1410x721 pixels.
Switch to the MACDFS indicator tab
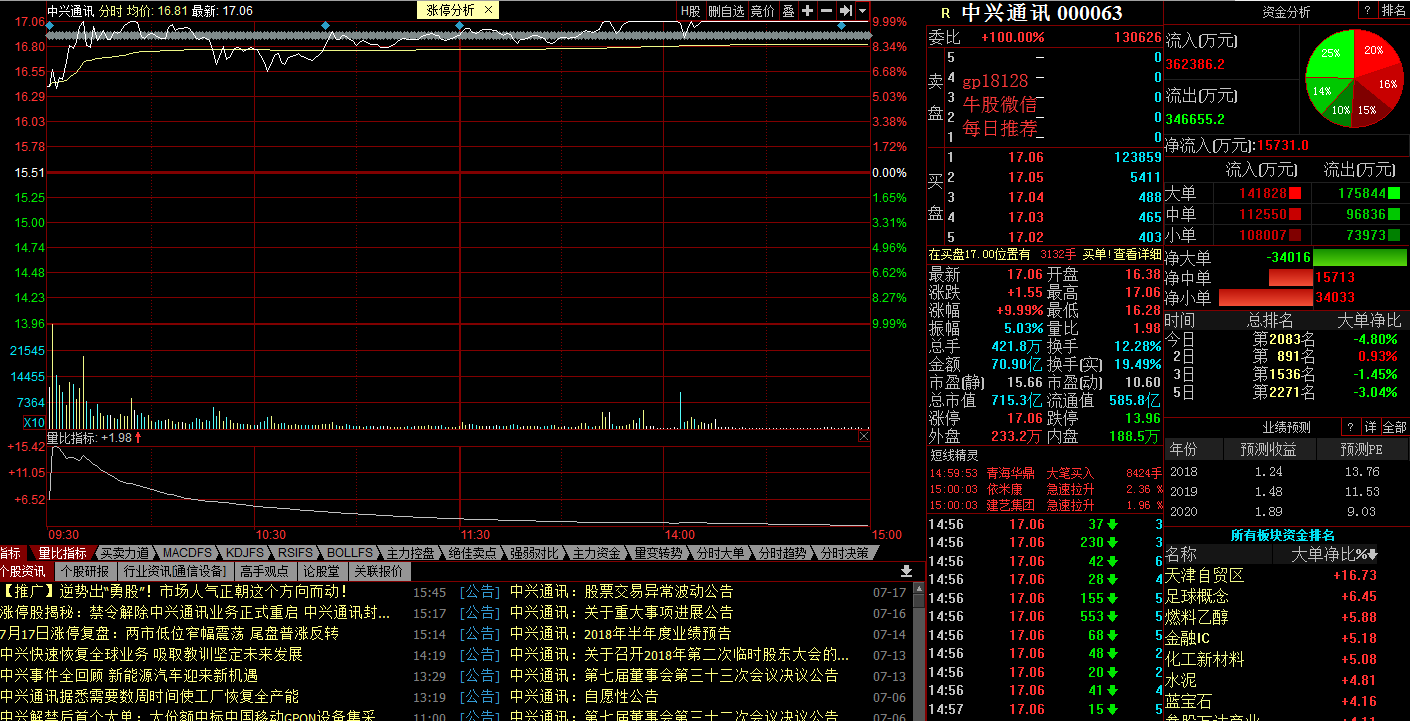(x=187, y=553)
